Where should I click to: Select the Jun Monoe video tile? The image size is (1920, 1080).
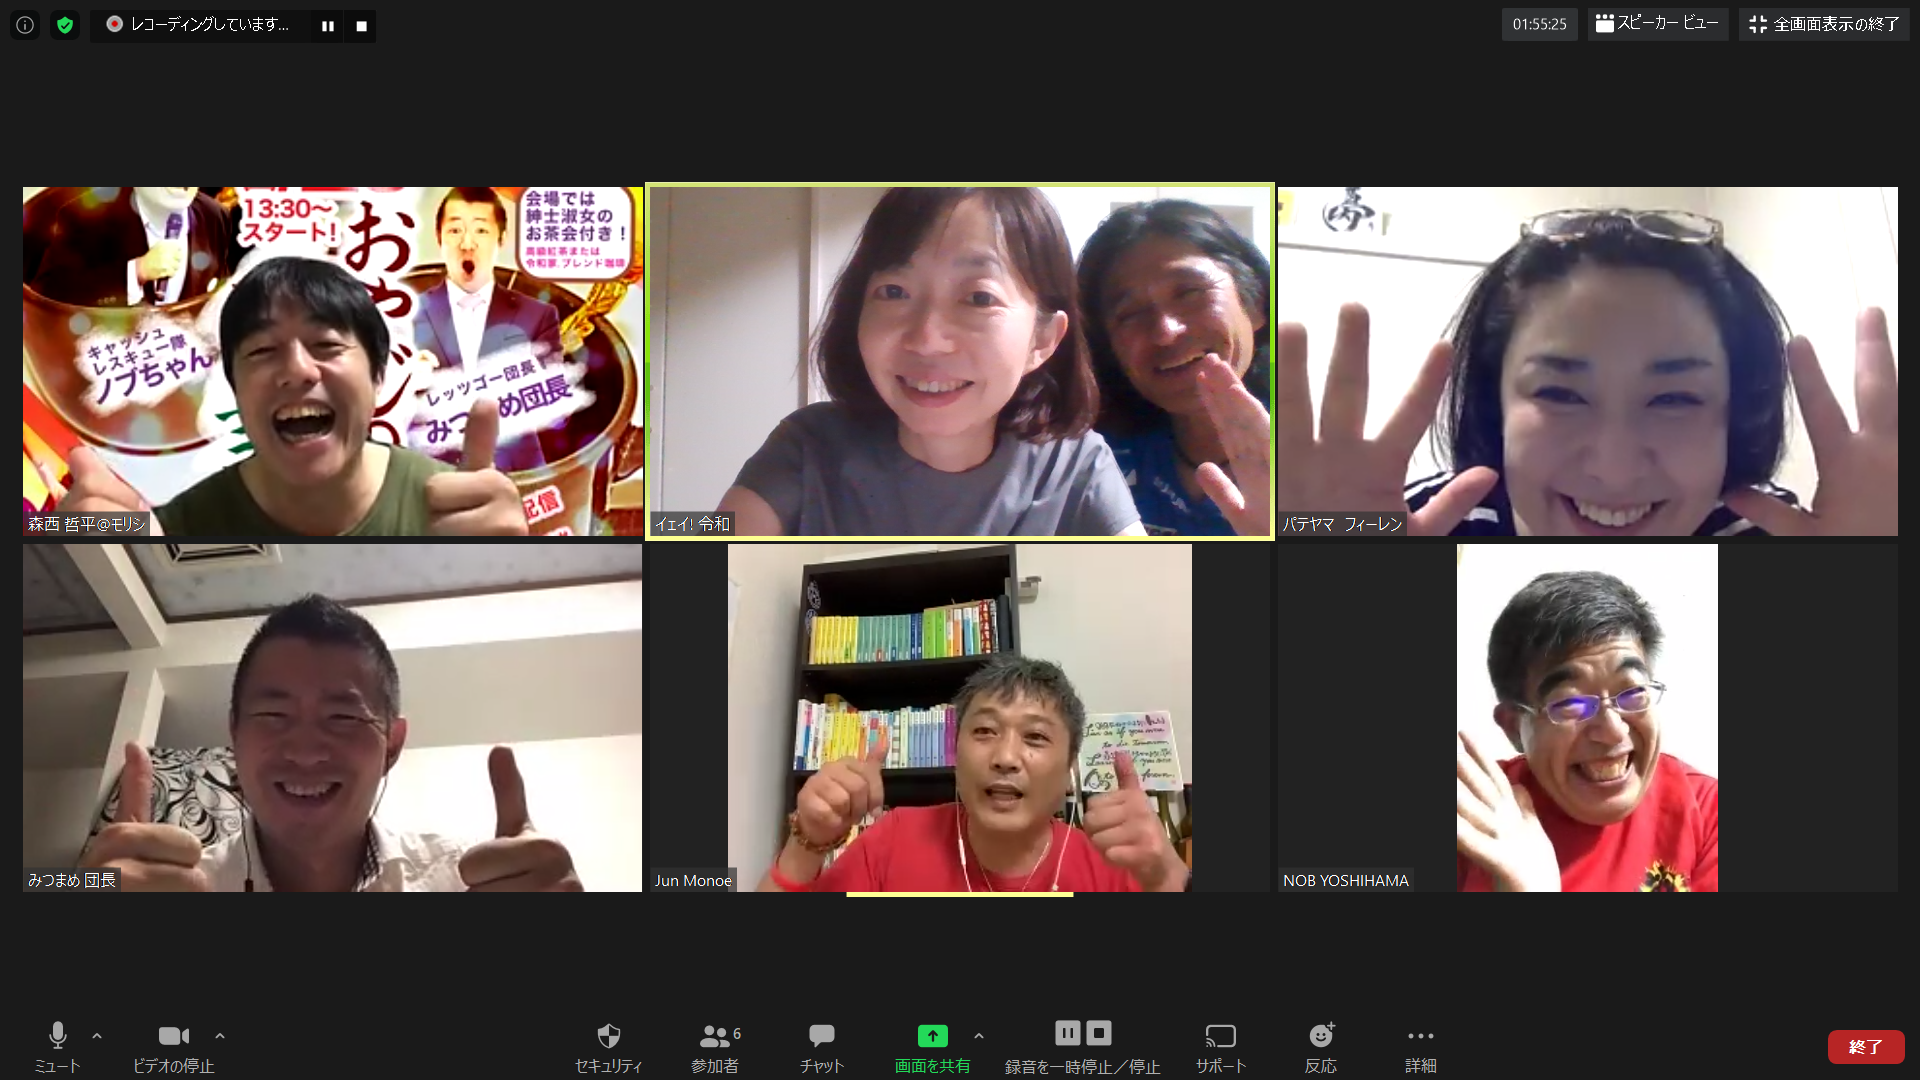coord(959,718)
